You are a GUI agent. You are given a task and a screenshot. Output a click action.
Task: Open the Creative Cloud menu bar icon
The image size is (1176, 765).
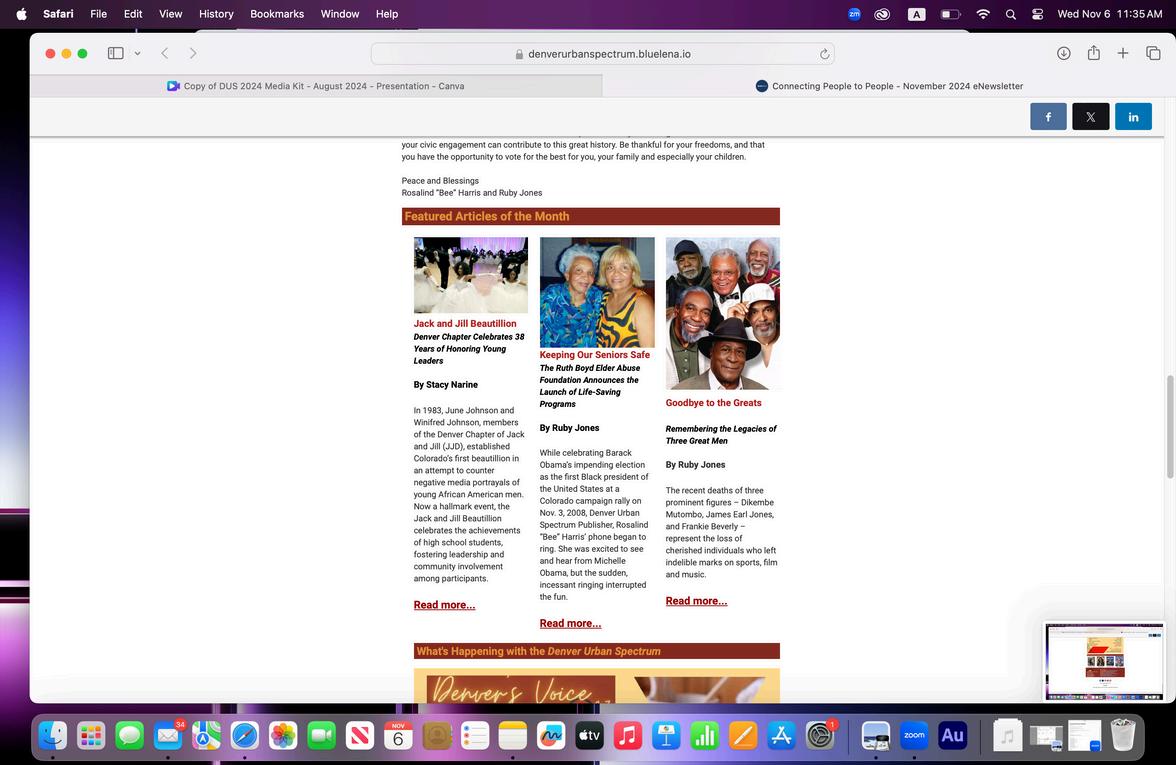click(882, 14)
